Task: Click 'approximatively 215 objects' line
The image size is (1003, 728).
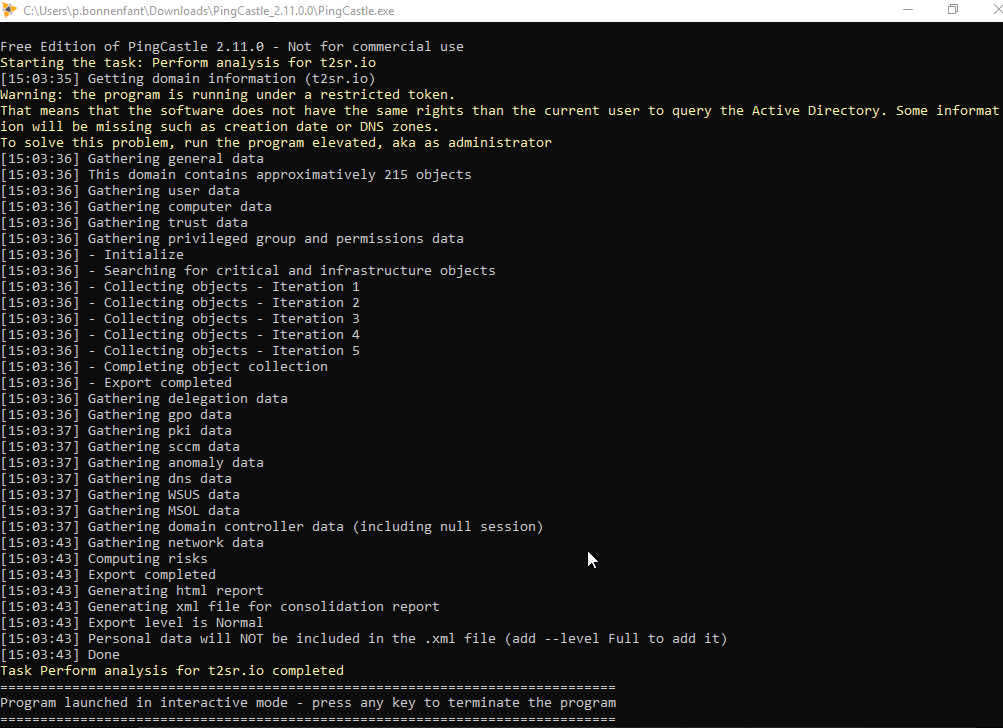Action: click(x=236, y=175)
